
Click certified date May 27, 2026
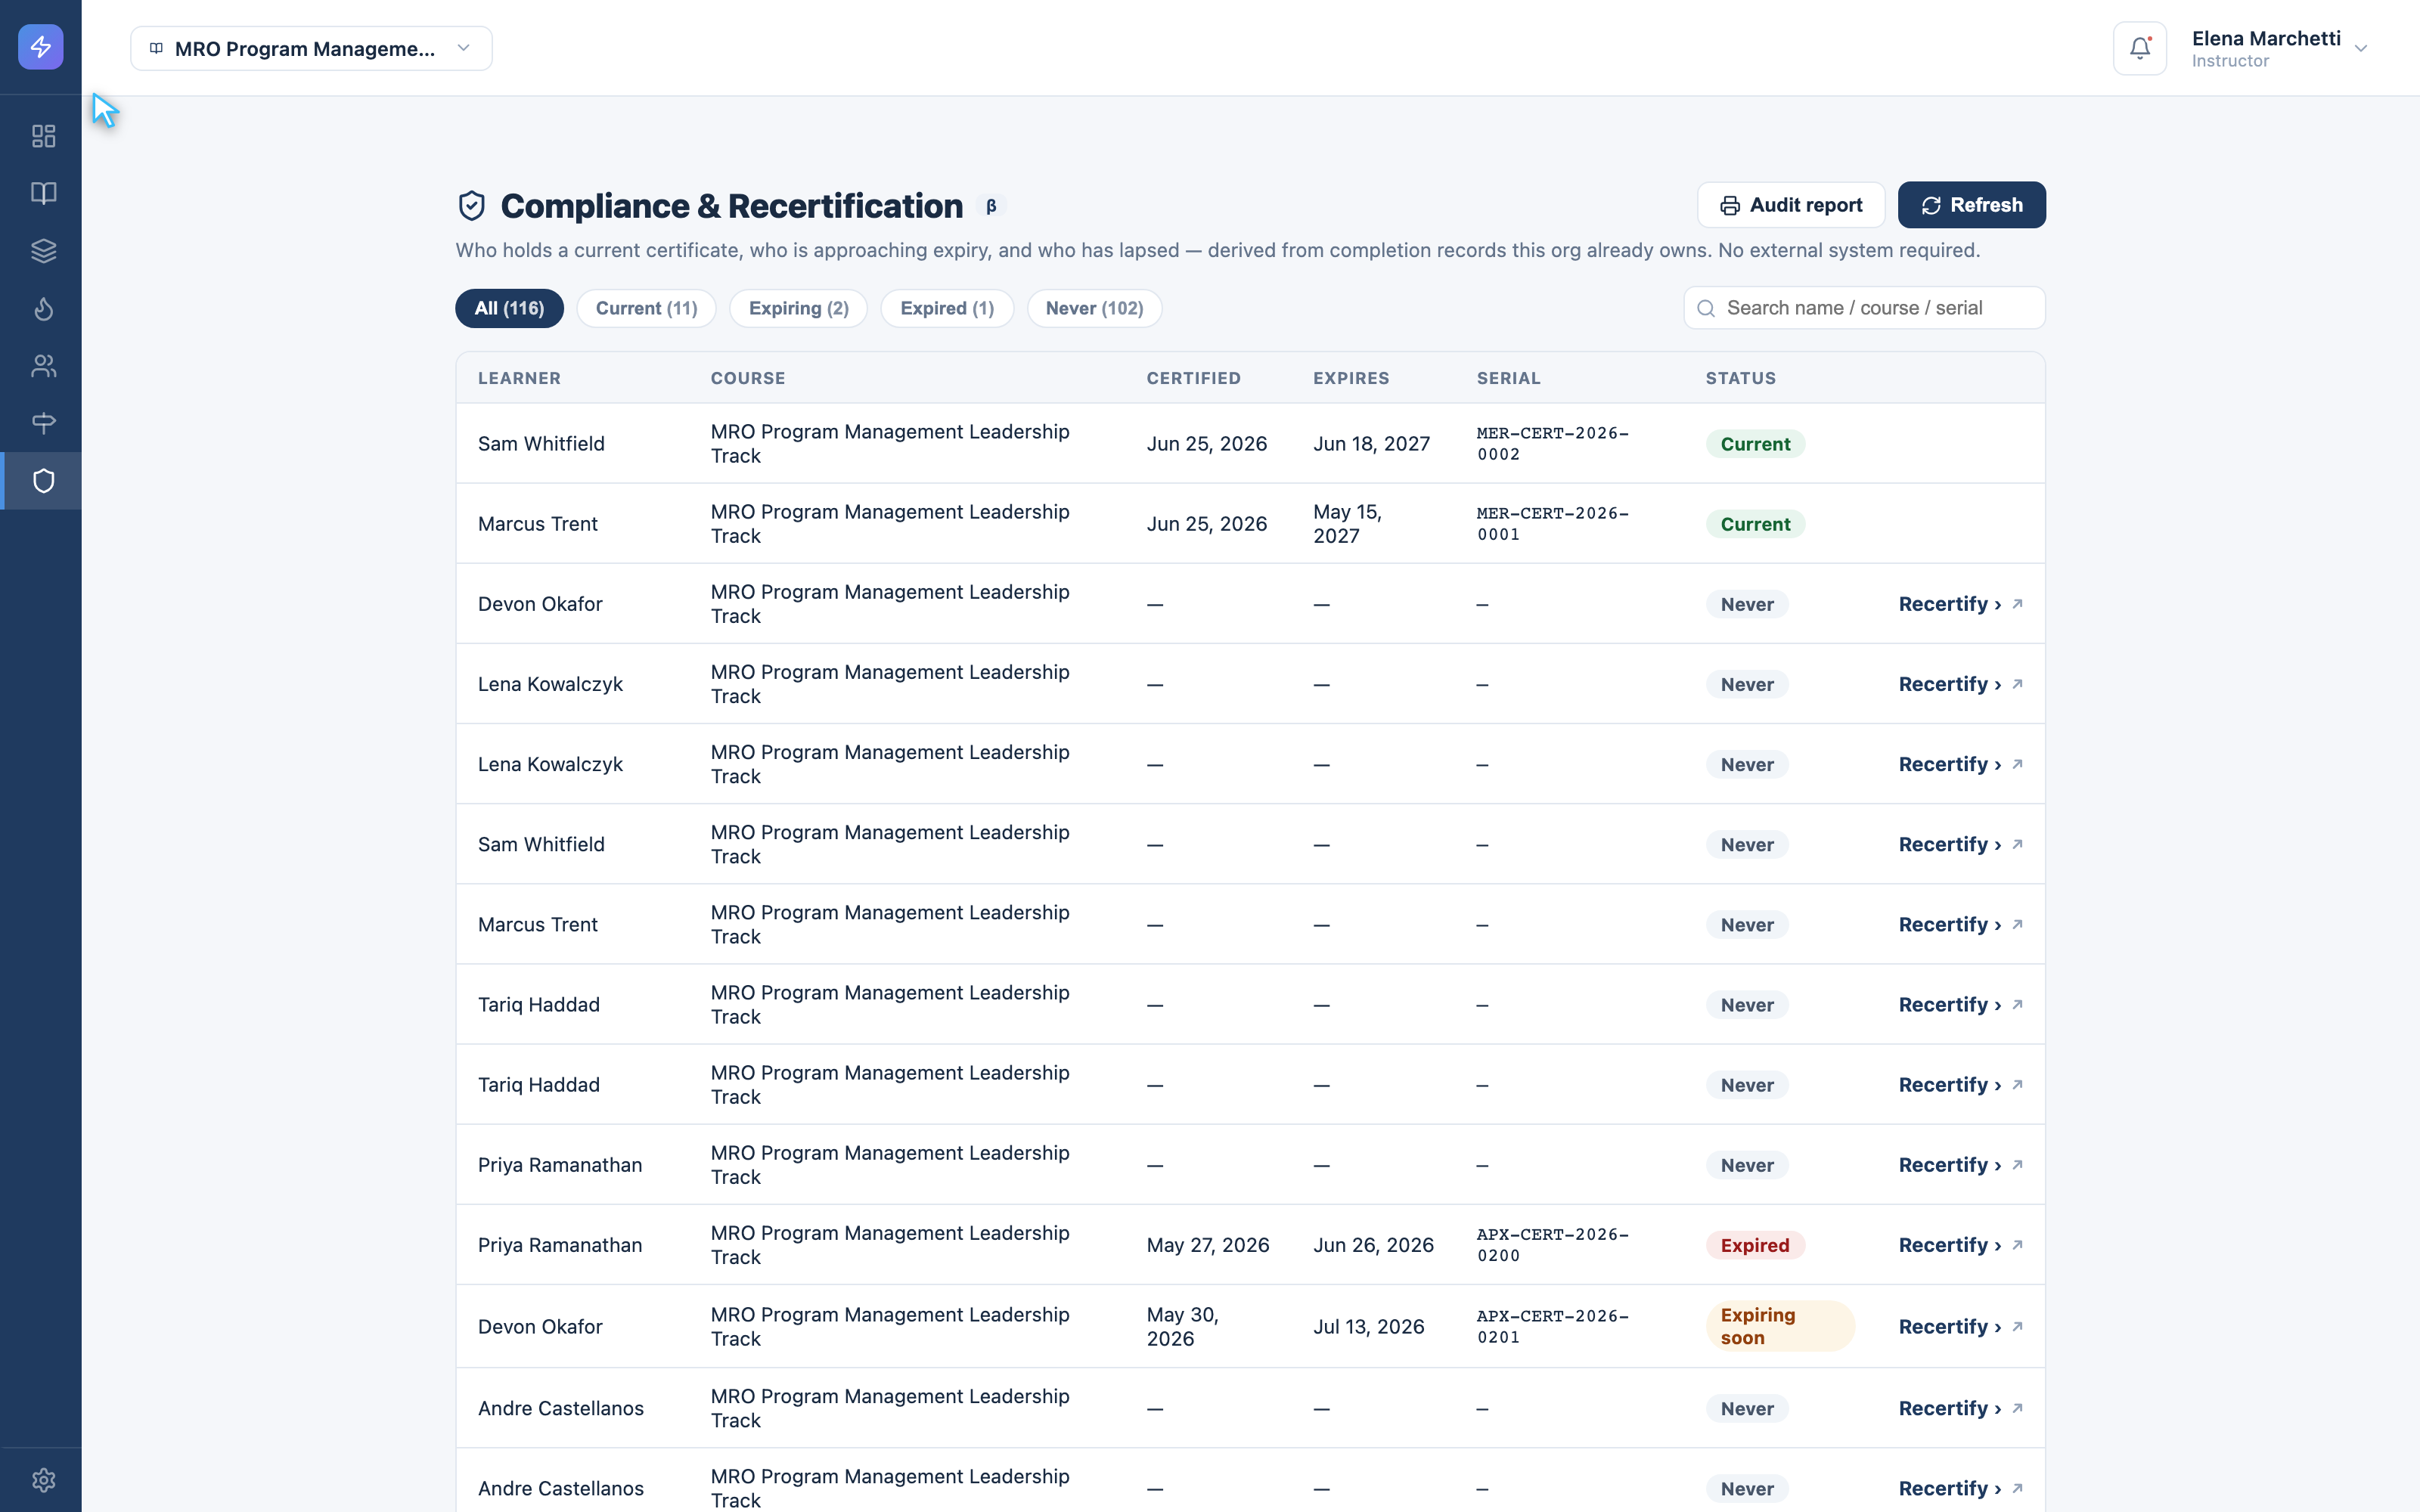[x=1208, y=1245]
